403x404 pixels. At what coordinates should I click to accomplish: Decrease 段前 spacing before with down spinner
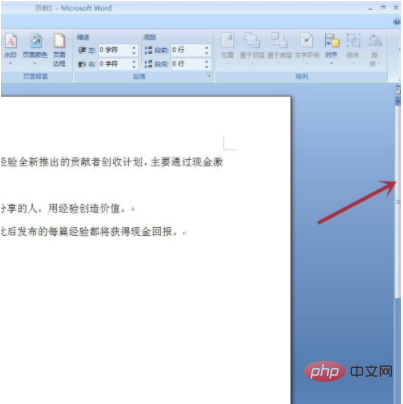coord(207,53)
